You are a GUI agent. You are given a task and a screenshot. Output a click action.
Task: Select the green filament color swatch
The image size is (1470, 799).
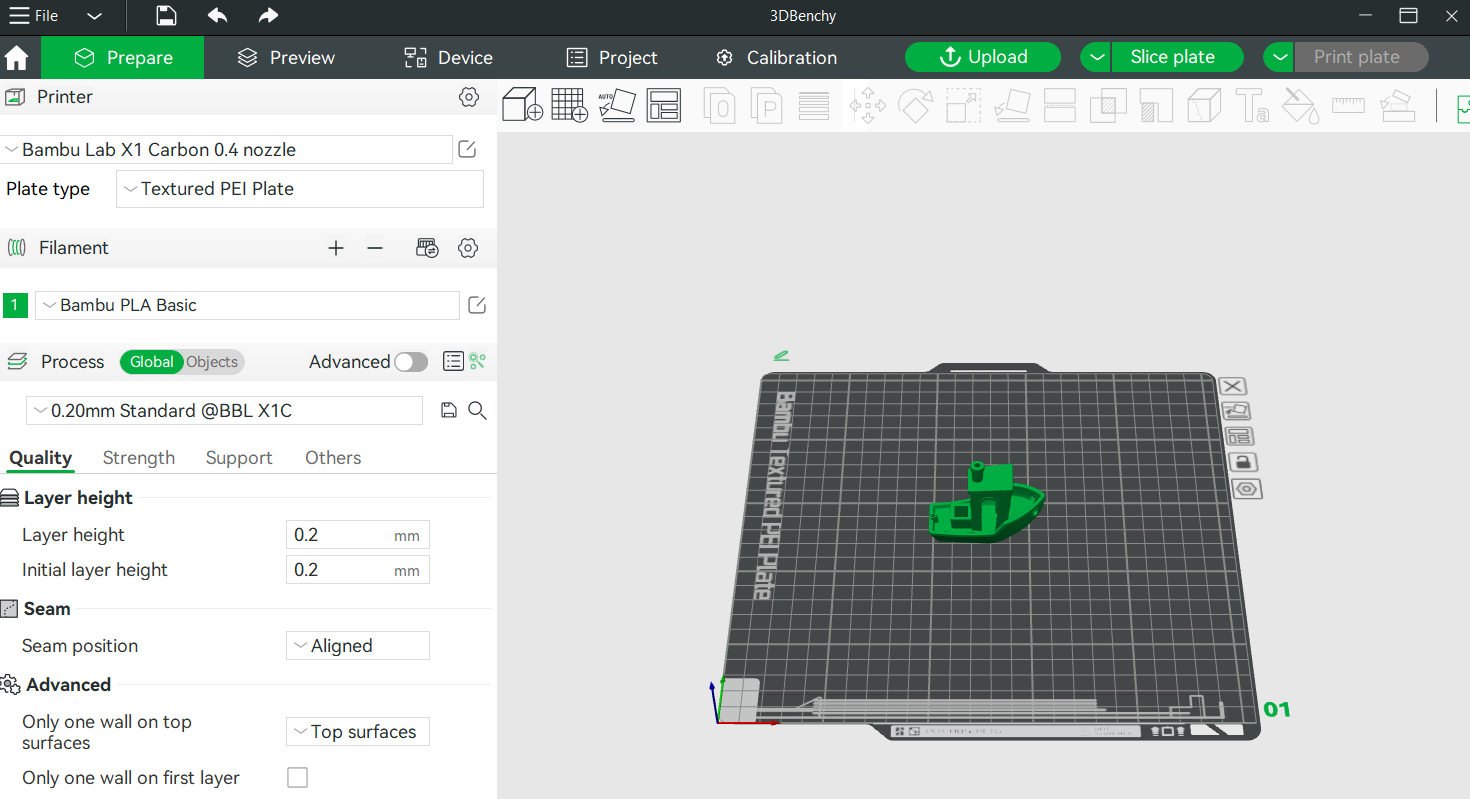(15, 305)
